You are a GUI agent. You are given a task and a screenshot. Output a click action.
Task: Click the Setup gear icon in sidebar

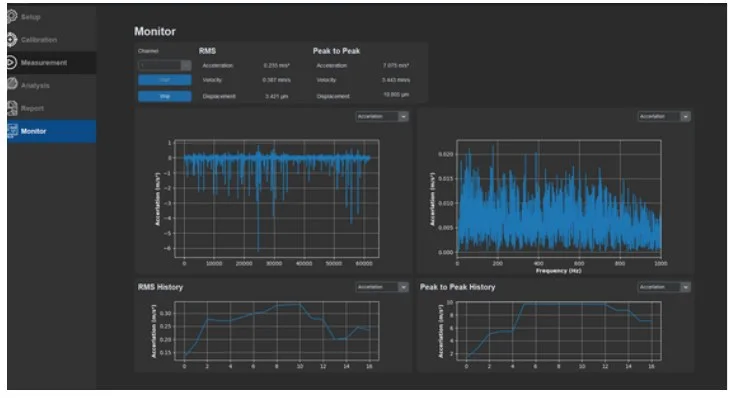[12, 16]
